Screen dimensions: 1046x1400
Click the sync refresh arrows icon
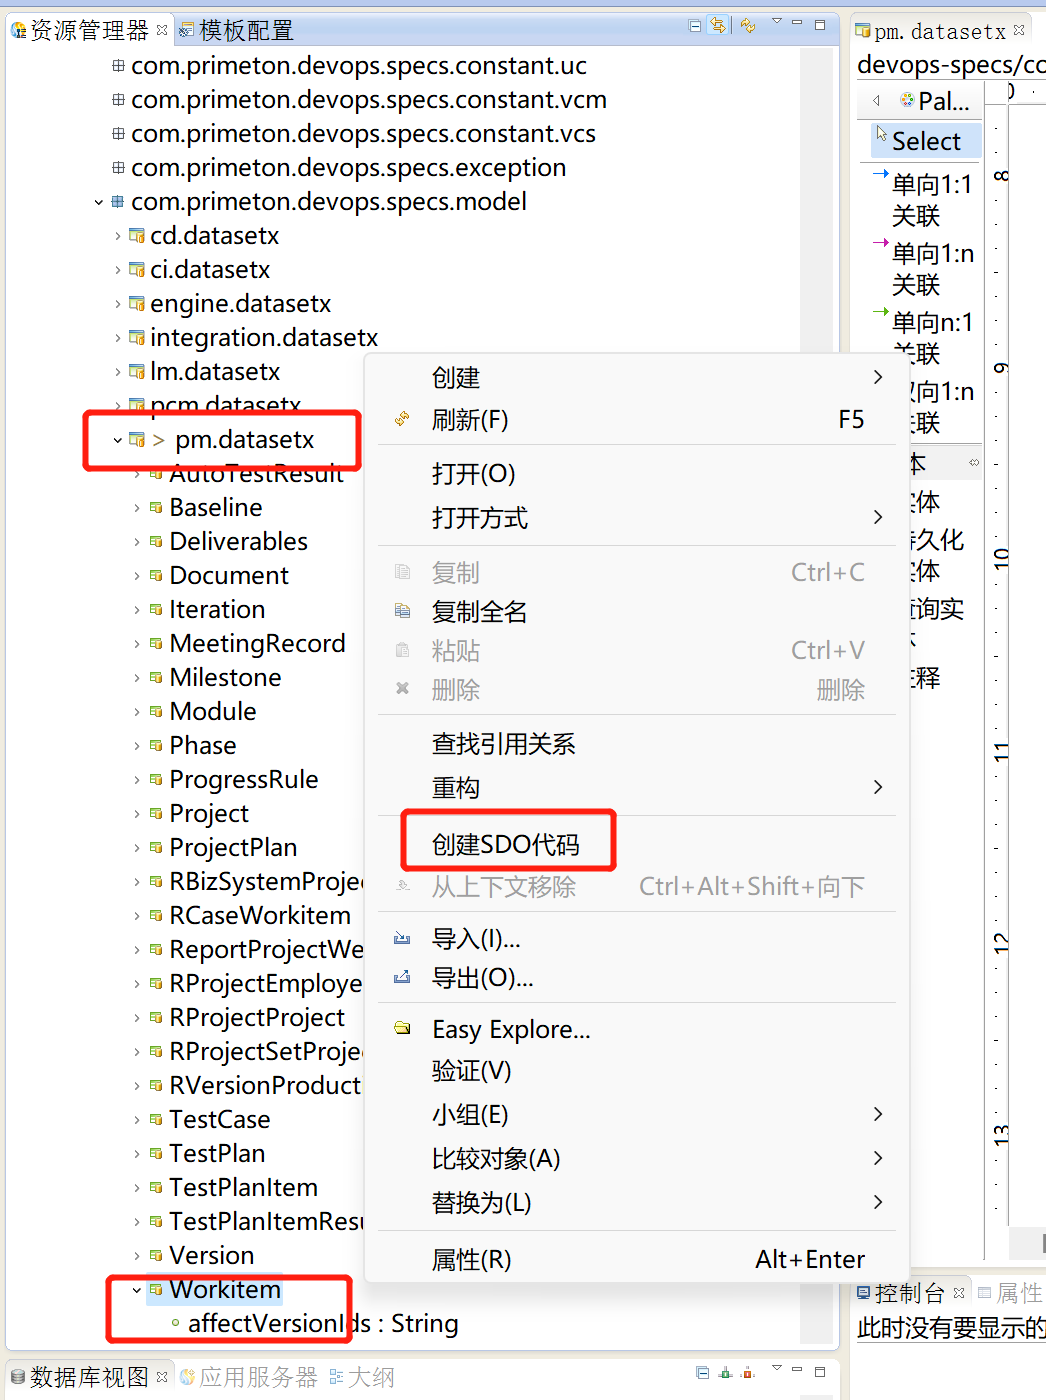(x=748, y=26)
